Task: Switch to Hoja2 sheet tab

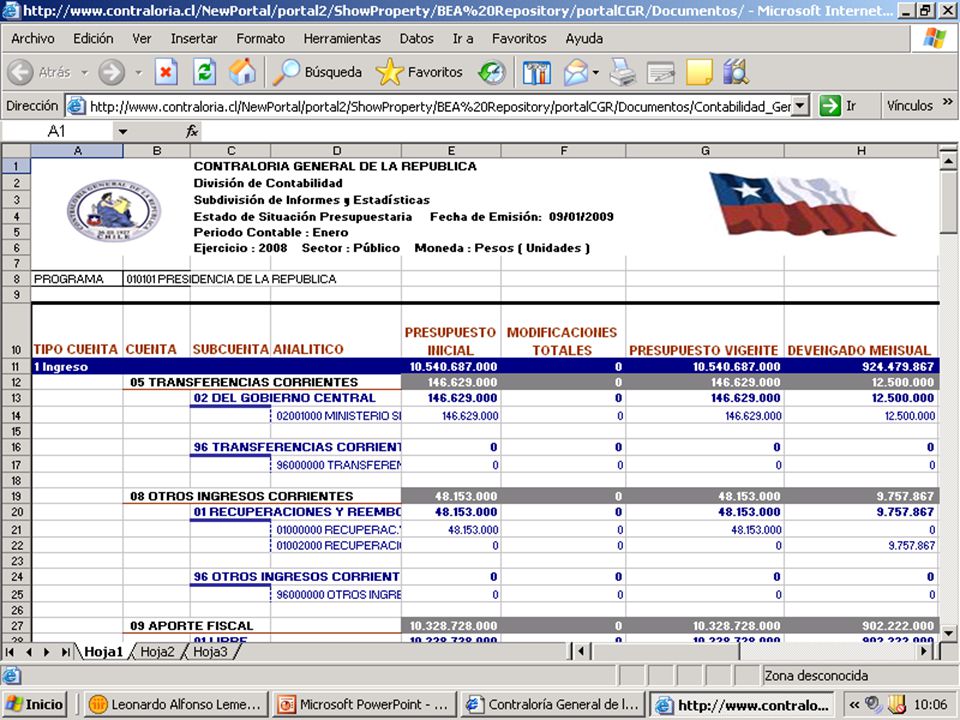Action: coord(157,651)
